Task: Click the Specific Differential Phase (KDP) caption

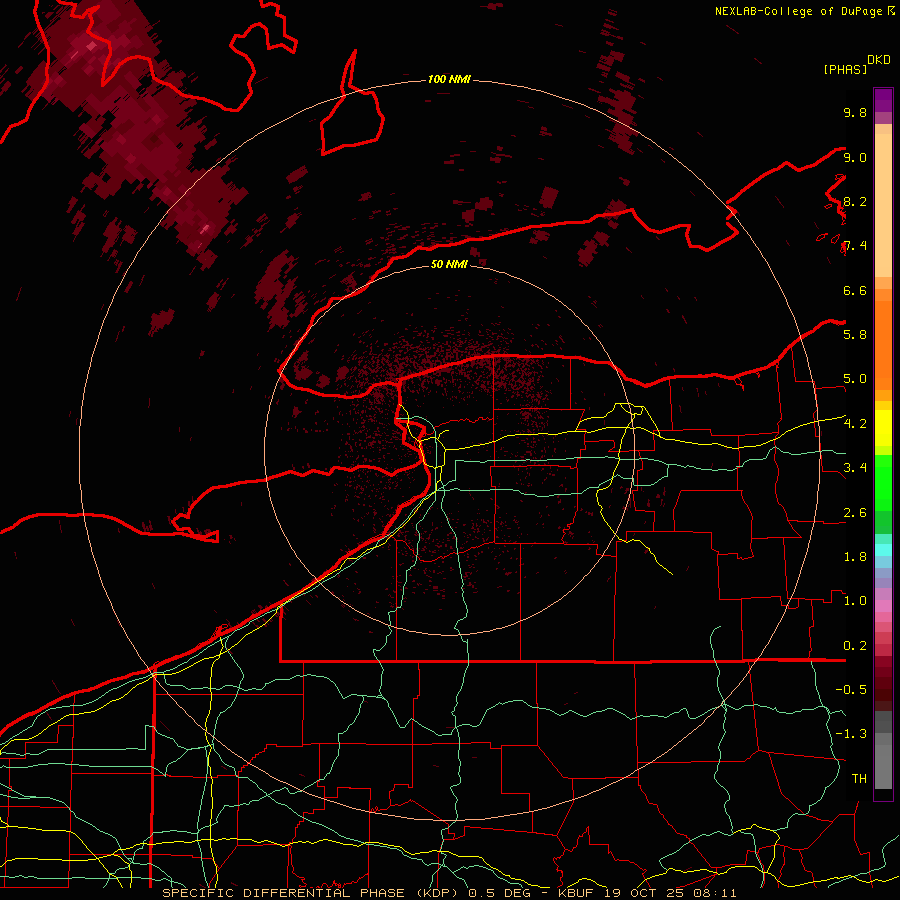Action: click(x=312, y=893)
